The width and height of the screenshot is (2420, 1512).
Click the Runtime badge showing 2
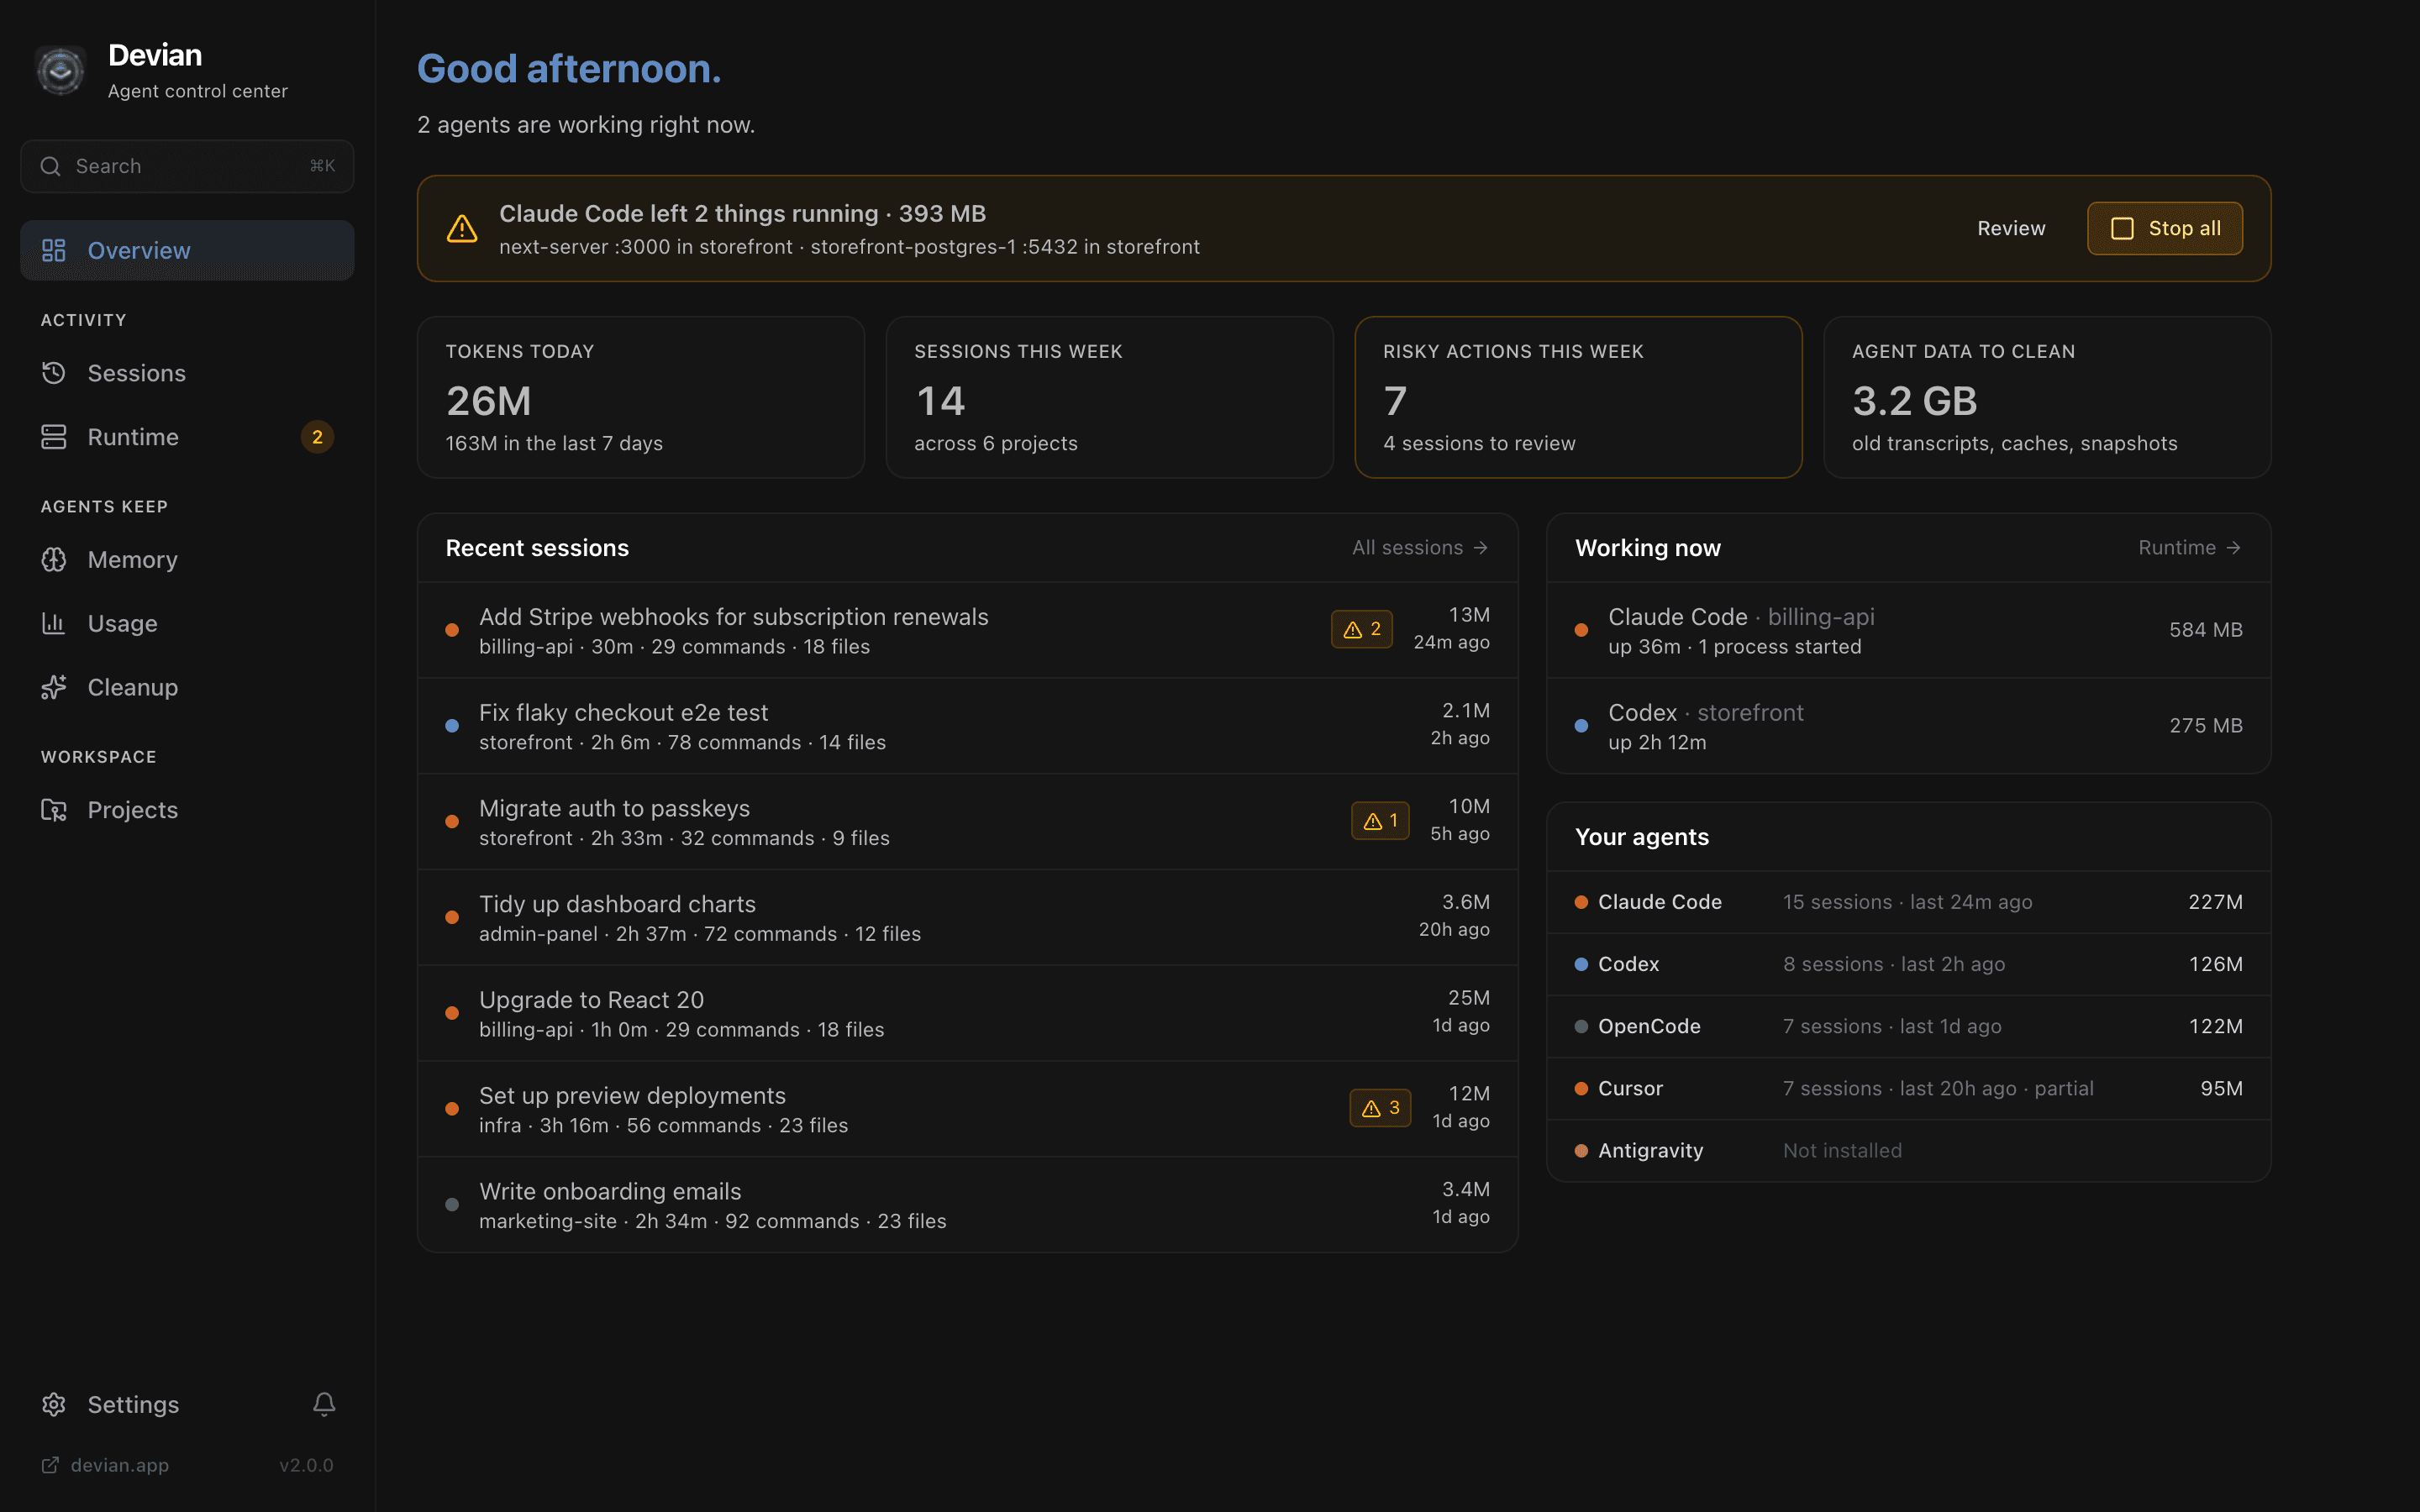(x=317, y=437)
